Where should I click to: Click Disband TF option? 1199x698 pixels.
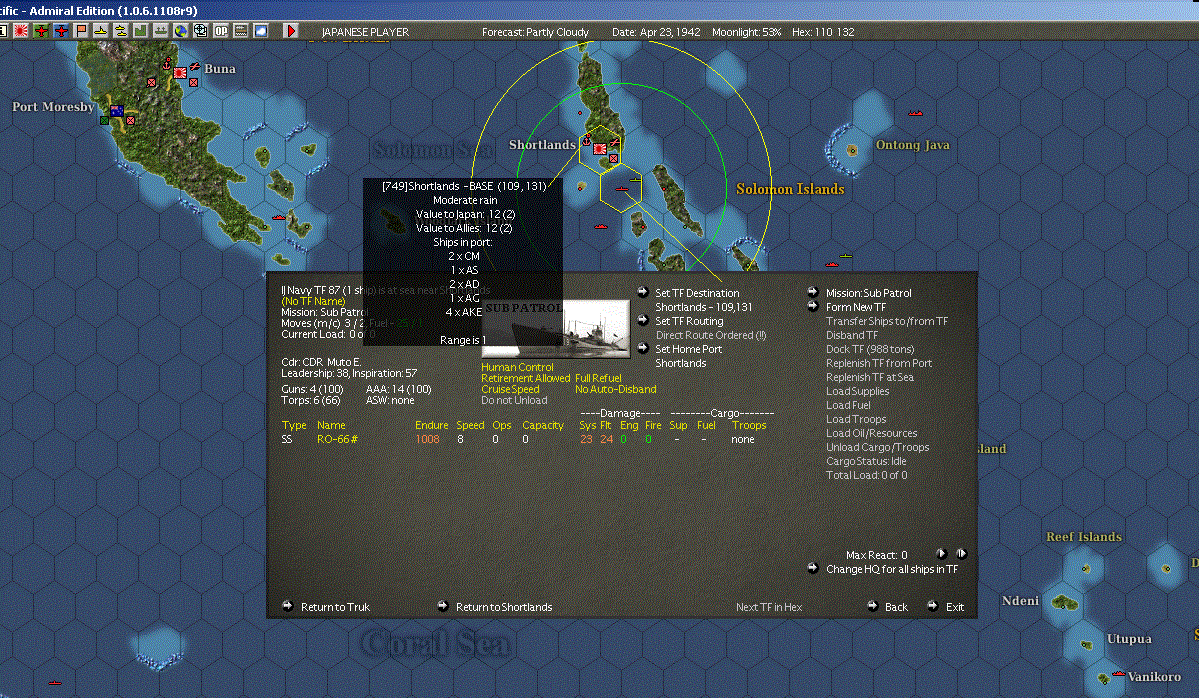[852, 335]
